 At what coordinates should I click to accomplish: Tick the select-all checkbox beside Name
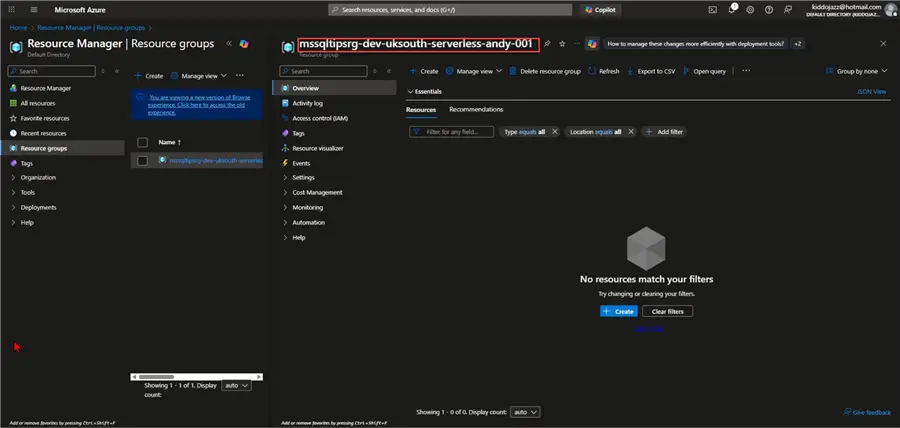pos(143,142)
